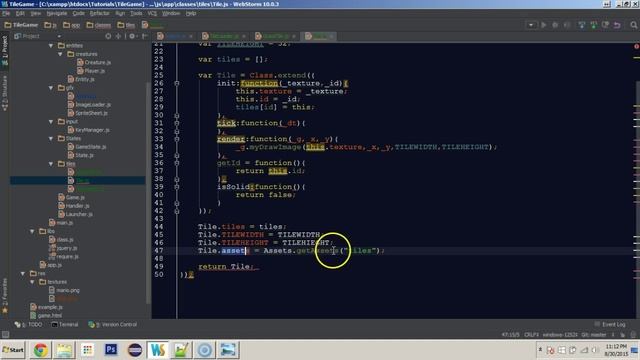This screenshot has height=360, width=640.
Task: Select game.html in project tree
Action: (46, 315)
